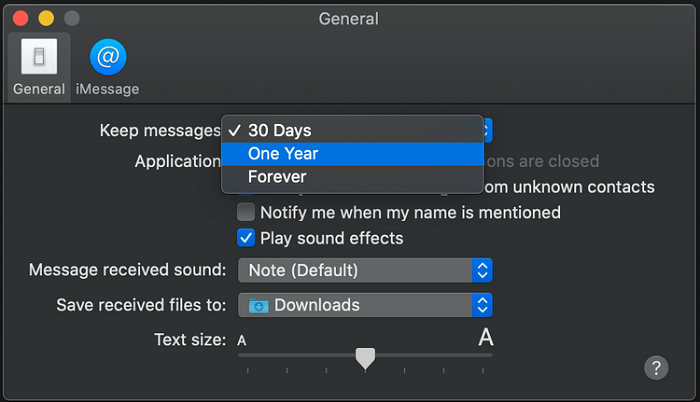Click the checkmark beside 30 Days
This screenshot has height=402, width=700.
pos(234,130)
